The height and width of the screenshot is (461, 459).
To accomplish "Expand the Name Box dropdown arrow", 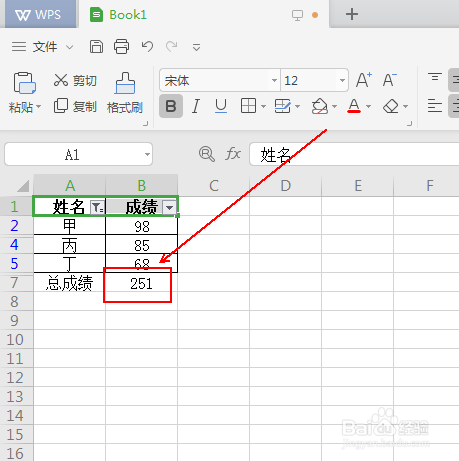I will tap(147, 155).
